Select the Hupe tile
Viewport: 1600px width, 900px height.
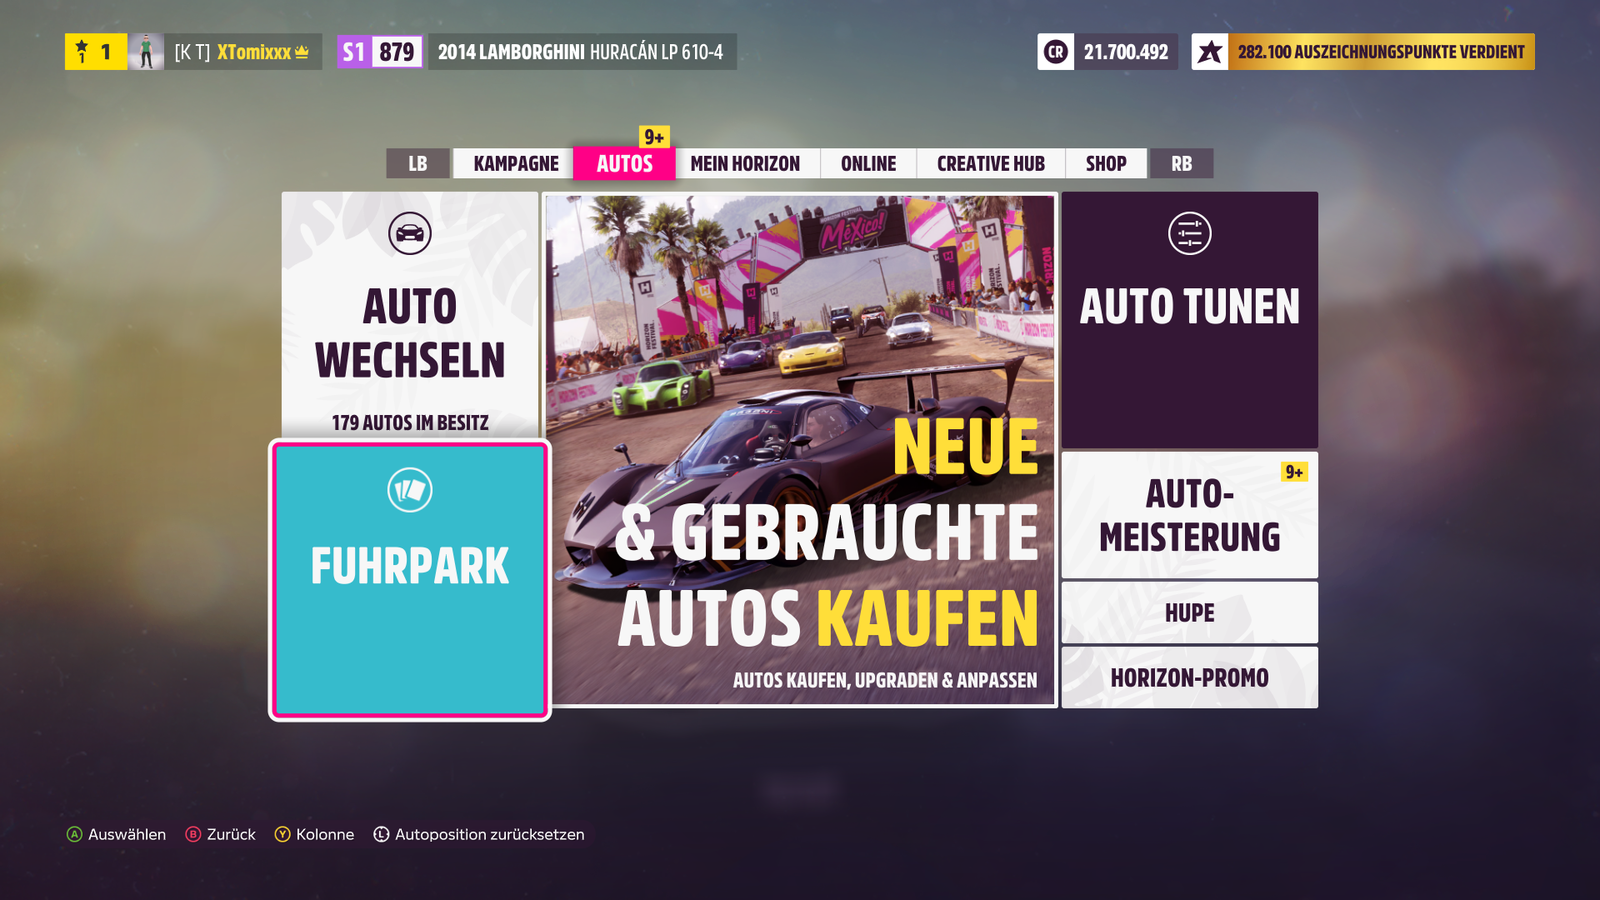click(x=1190, y=613)
